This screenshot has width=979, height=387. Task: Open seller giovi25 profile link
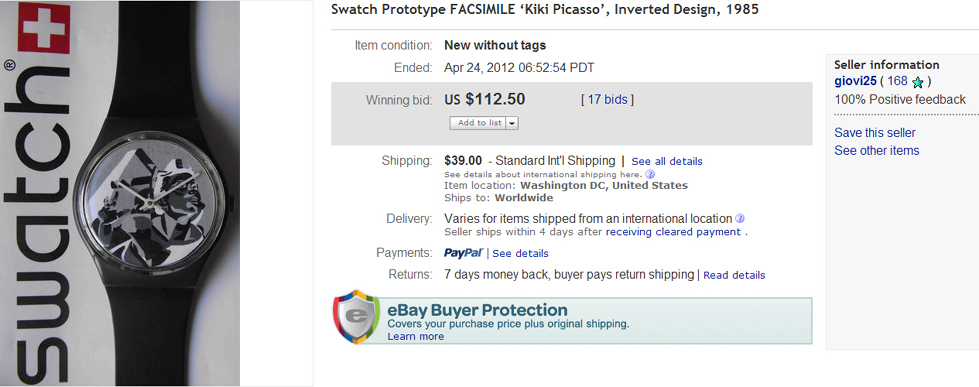click(x=855, y=81)
